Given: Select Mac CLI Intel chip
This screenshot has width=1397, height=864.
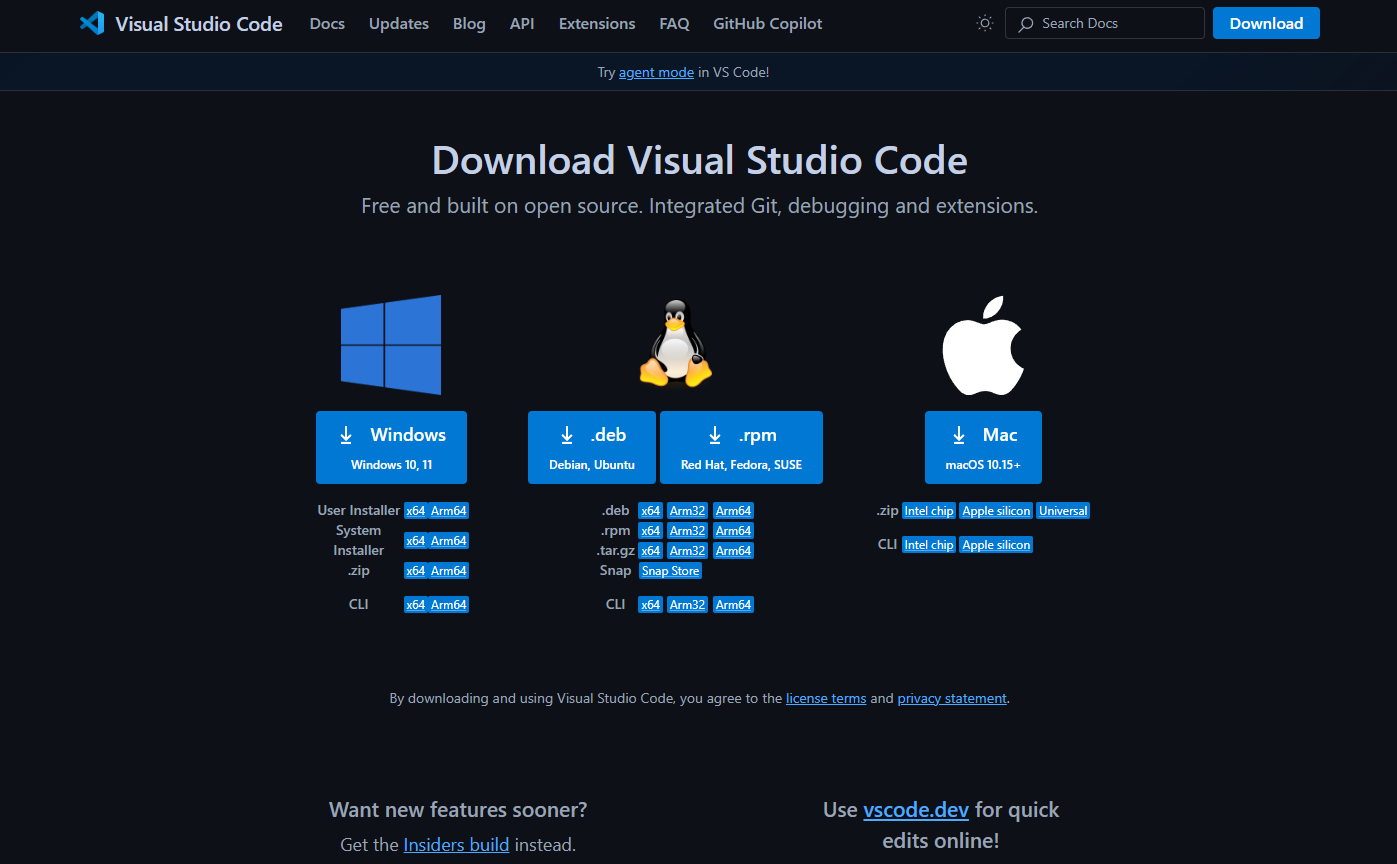Looking at the screenshot, I should click(x=929, y=545).
